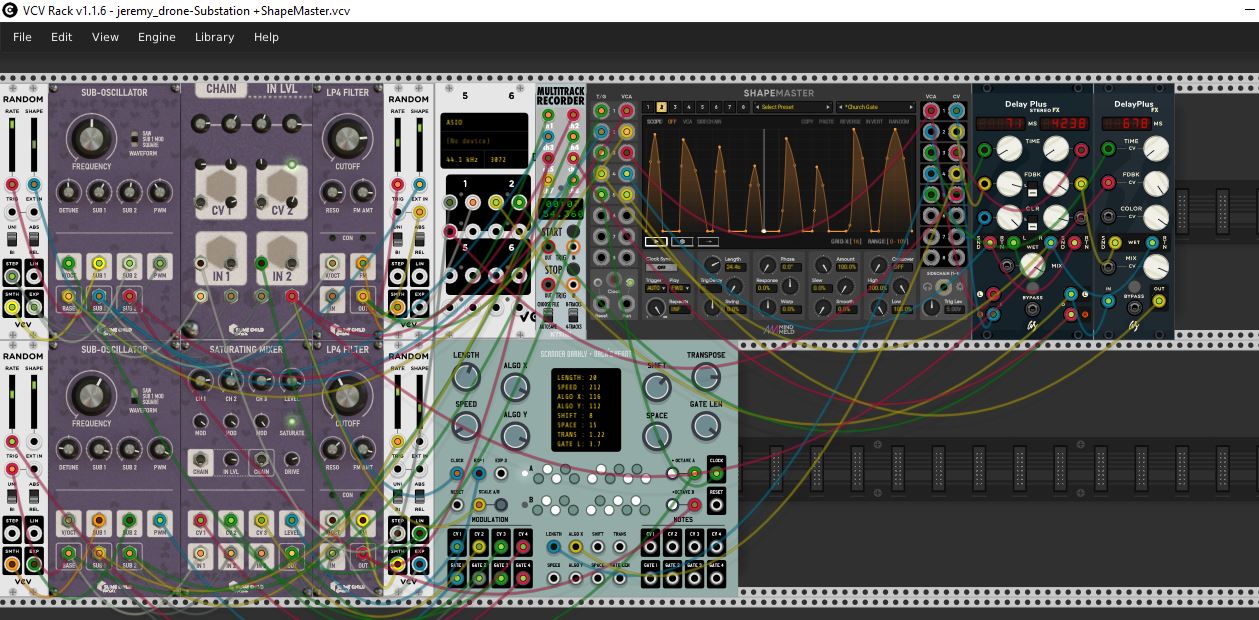
Task: Click the BASE output jack on upper Sub-Oscillator
Action: tap(68, 295)
